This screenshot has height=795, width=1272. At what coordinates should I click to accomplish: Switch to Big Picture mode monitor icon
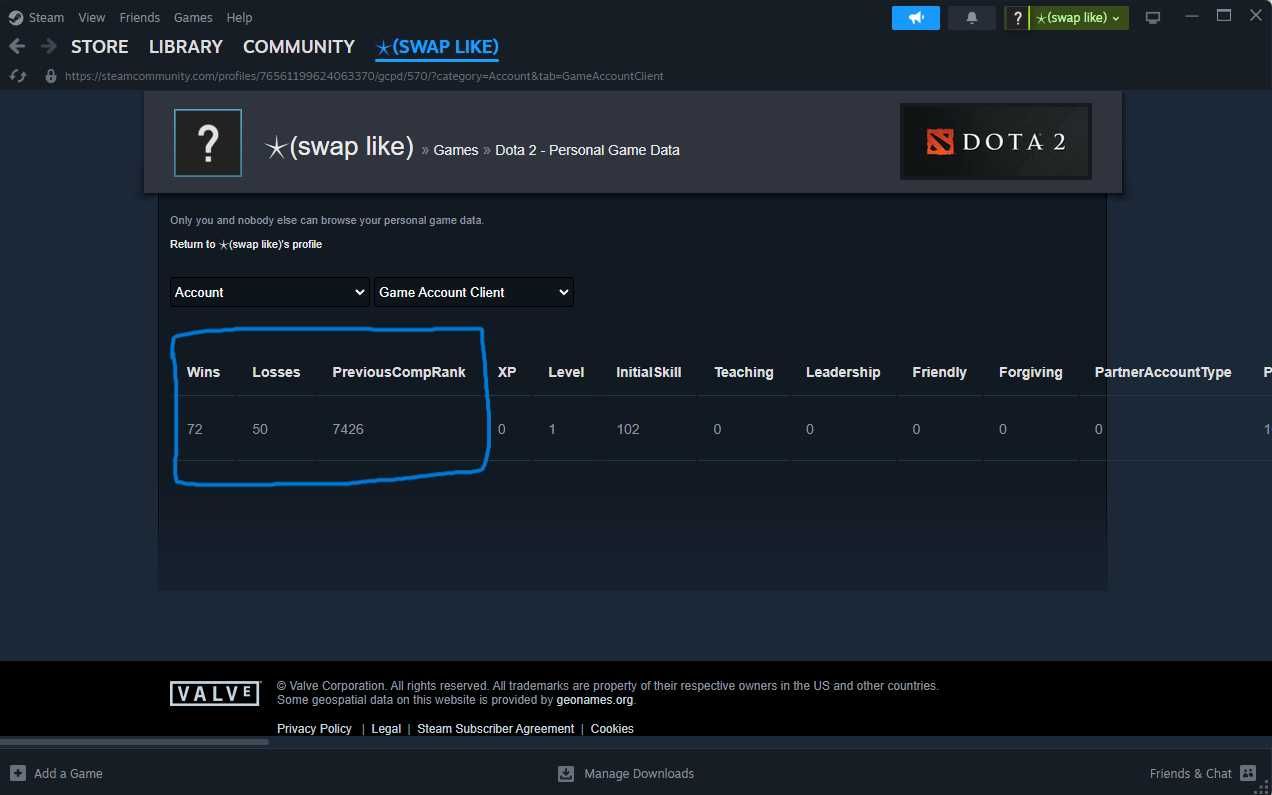[x=1153, y=18]
